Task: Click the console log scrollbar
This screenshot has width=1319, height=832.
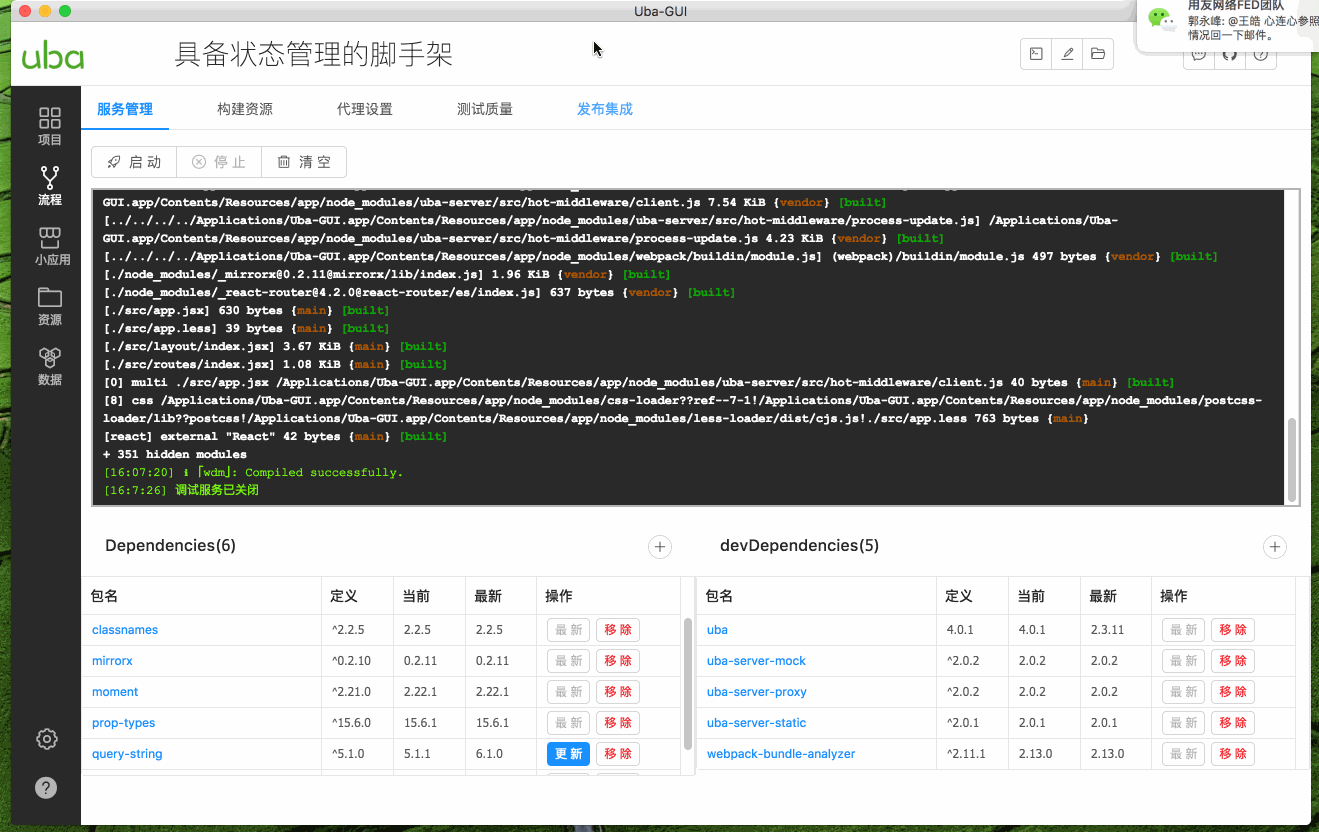Action: (1292, 460)
